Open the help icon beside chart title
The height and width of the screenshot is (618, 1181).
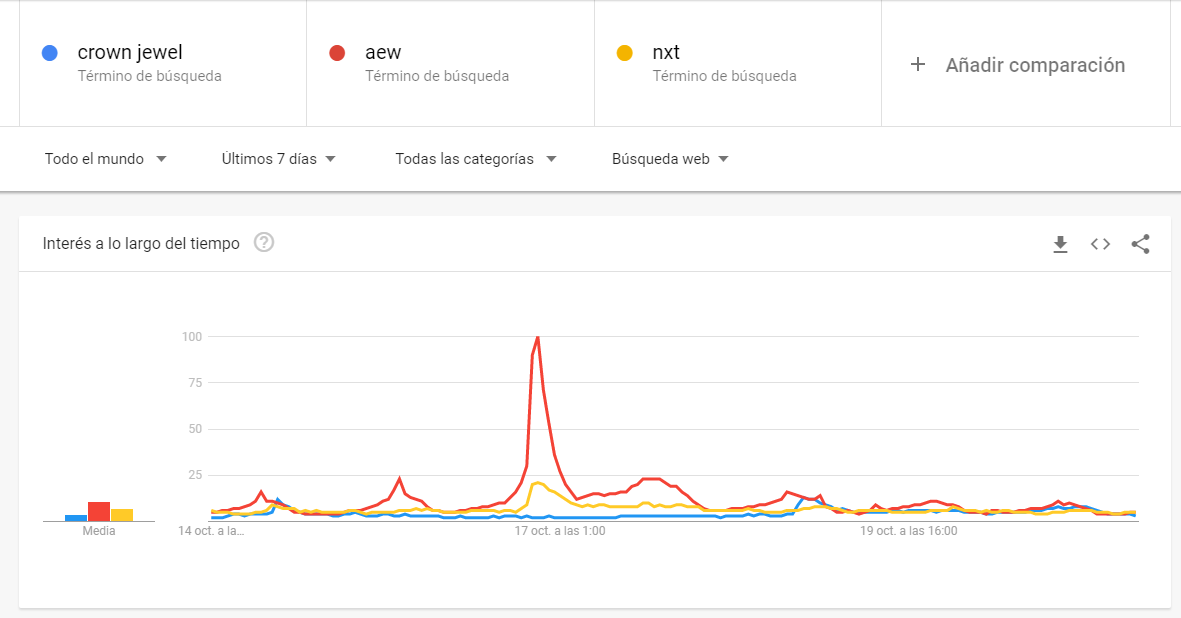coord(264,242)
